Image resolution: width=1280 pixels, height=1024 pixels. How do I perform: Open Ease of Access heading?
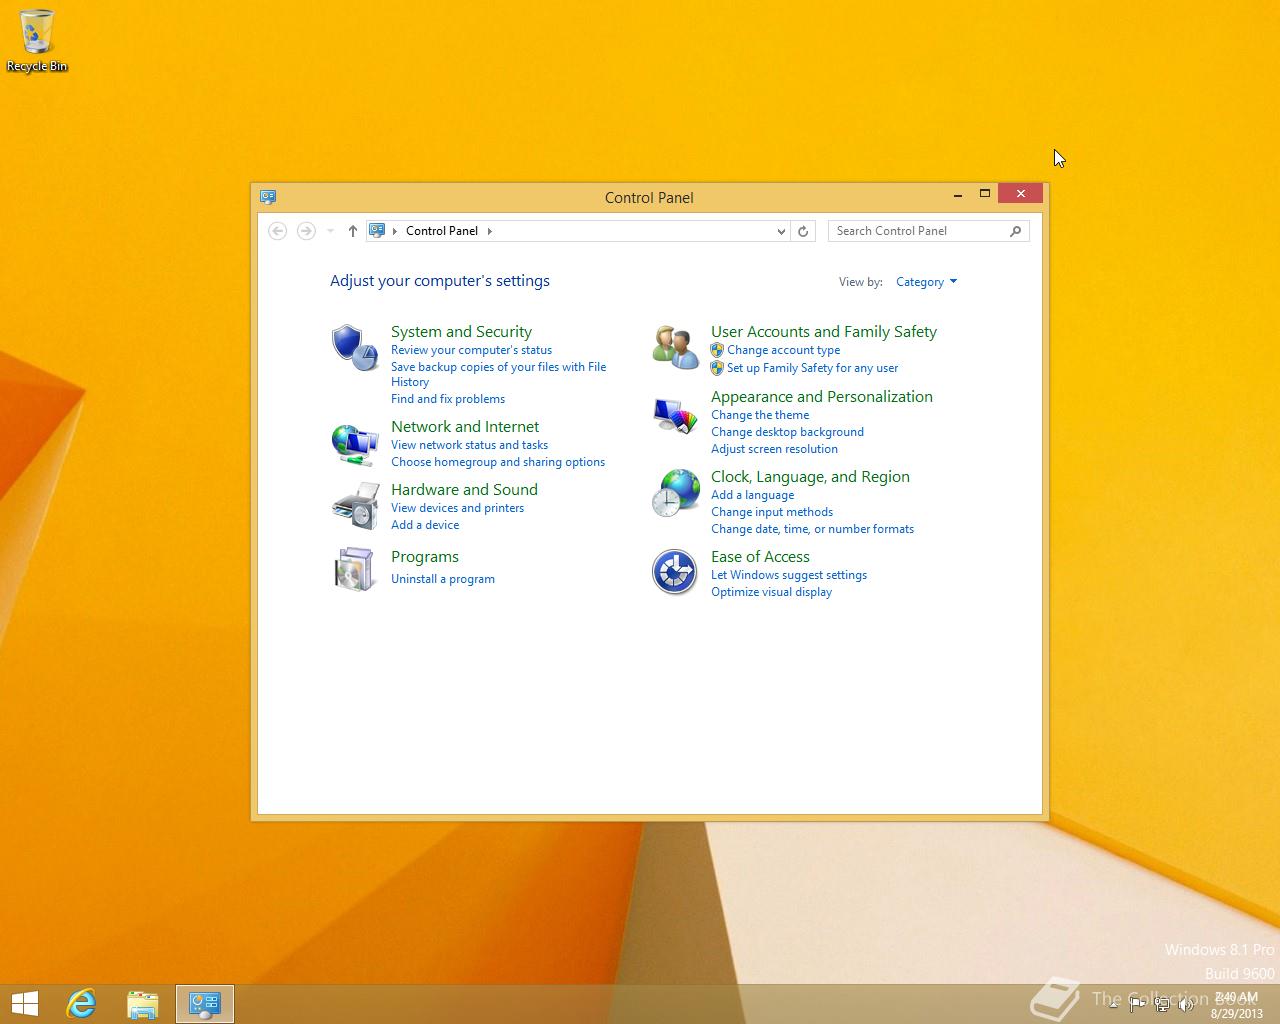(x=760, y=557)
